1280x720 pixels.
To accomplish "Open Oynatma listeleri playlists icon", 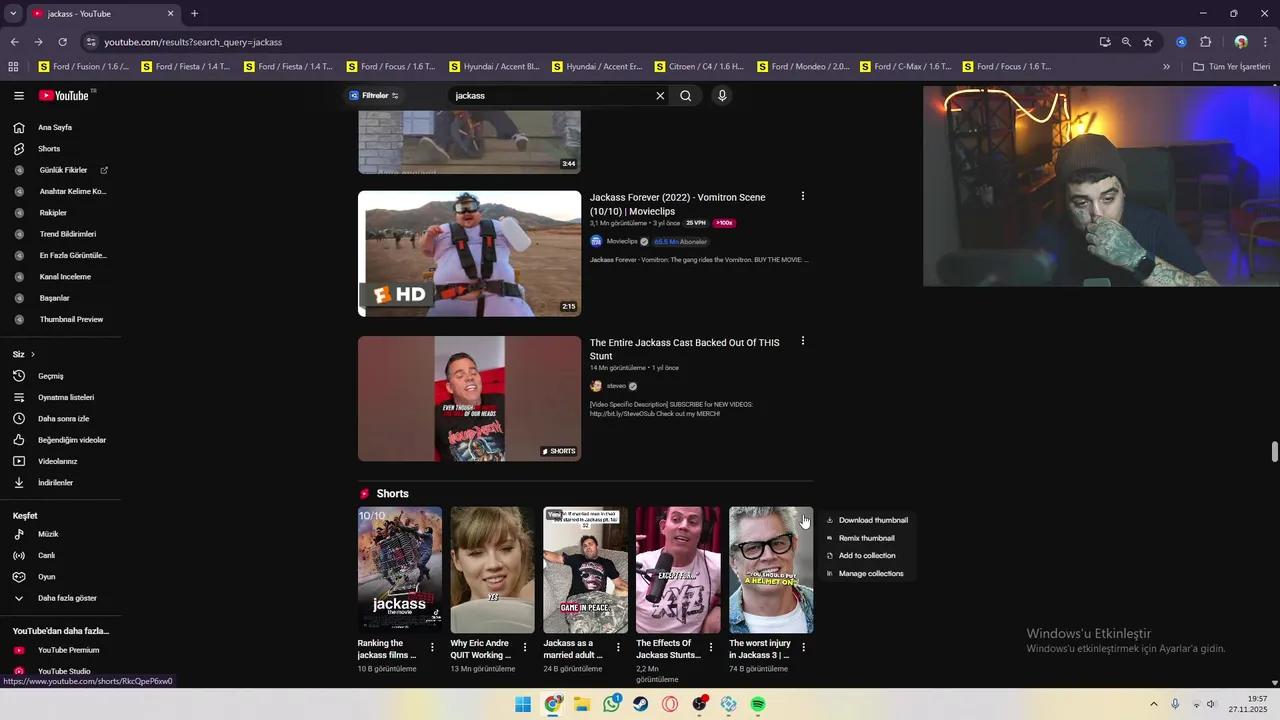I will click(18, 398).
